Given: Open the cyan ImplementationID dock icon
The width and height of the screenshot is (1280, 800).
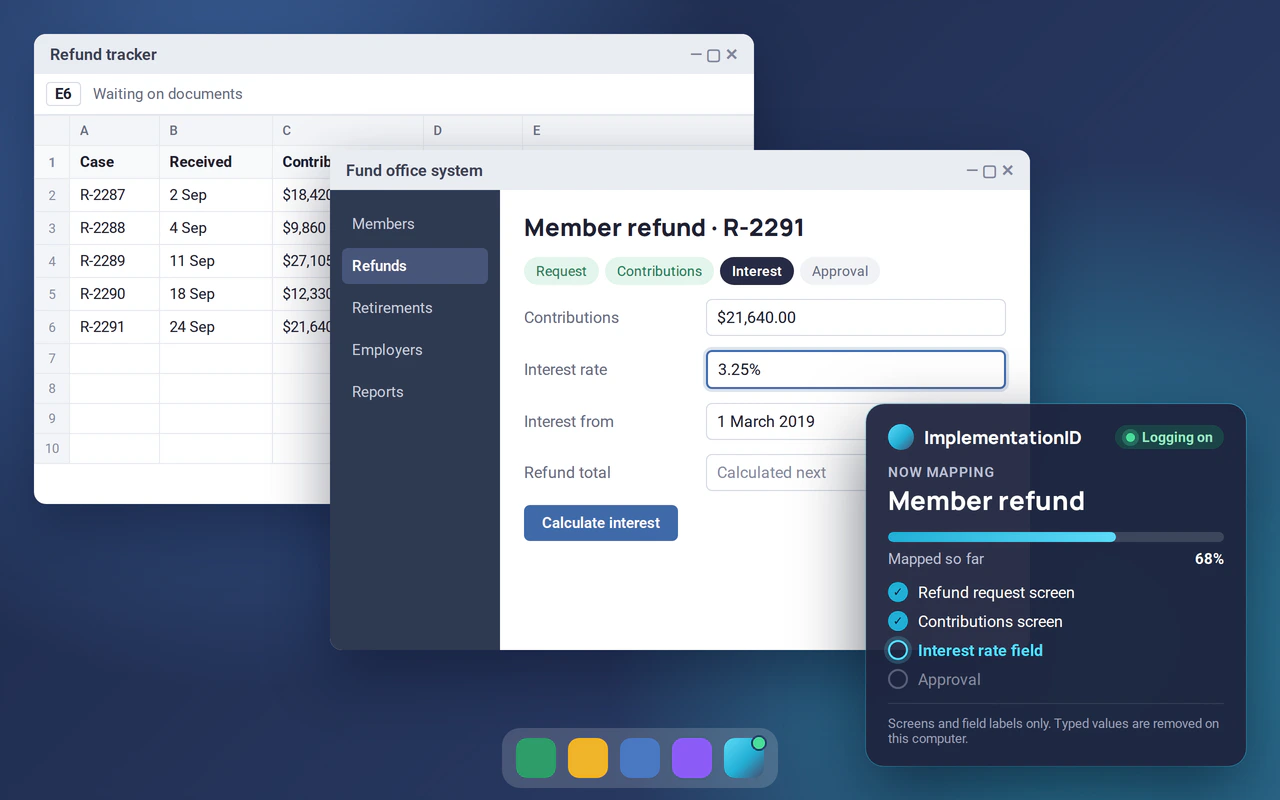Looking at the screenshot, I should [x=744, y=758].
